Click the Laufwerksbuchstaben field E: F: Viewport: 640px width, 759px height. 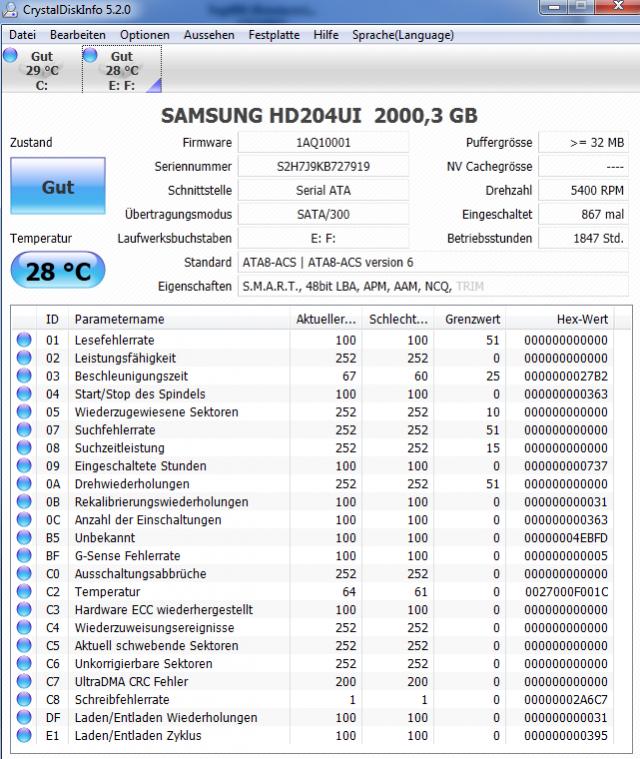point(323,238)
